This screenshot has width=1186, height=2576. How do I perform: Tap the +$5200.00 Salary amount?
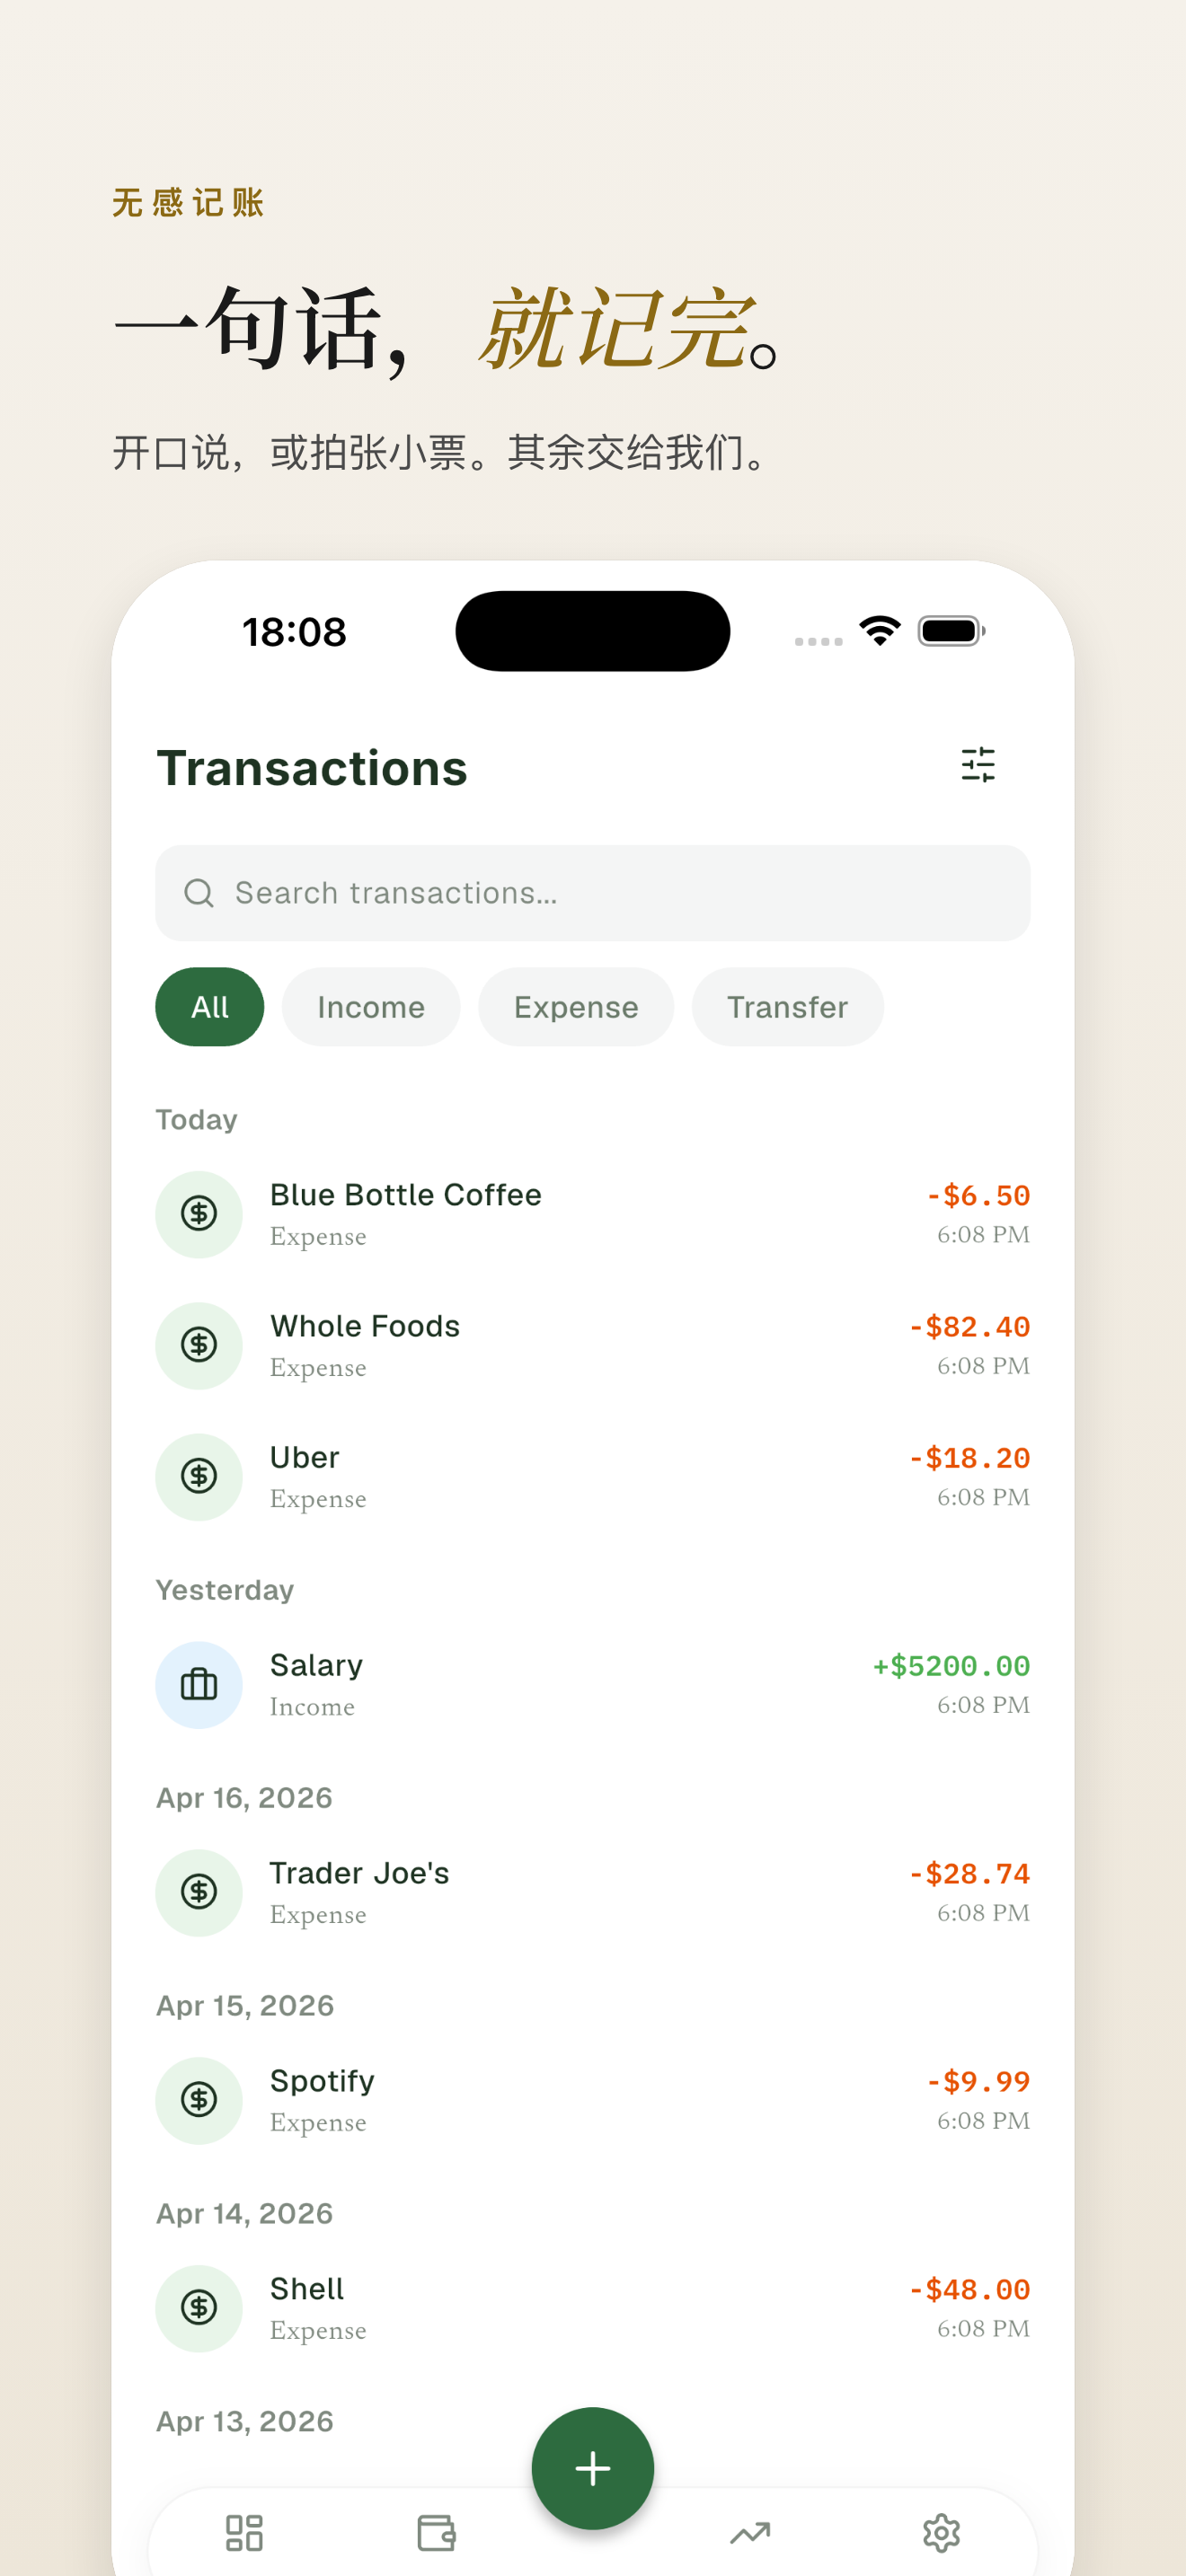point(950,1666)
